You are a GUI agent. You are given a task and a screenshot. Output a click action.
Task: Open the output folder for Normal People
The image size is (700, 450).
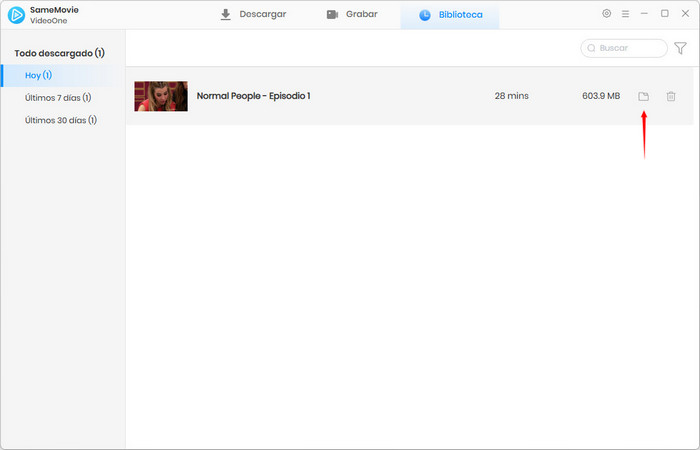[x=644, y=96]
